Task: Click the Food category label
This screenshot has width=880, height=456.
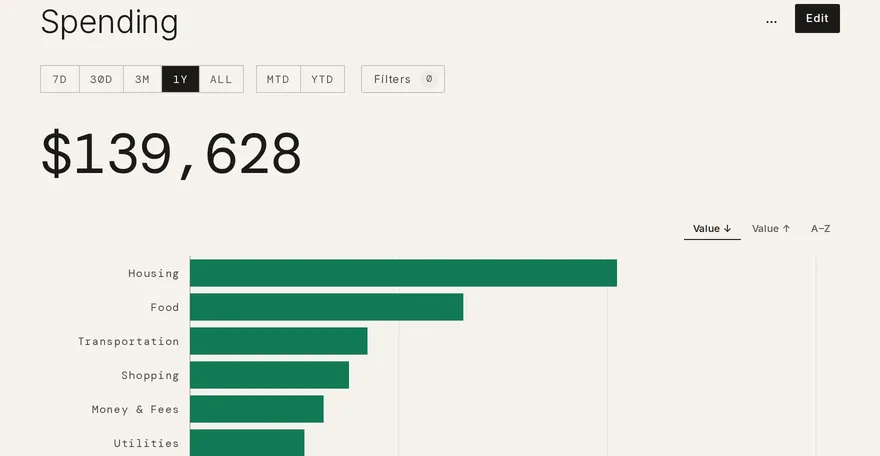Action: pos(164,307)
